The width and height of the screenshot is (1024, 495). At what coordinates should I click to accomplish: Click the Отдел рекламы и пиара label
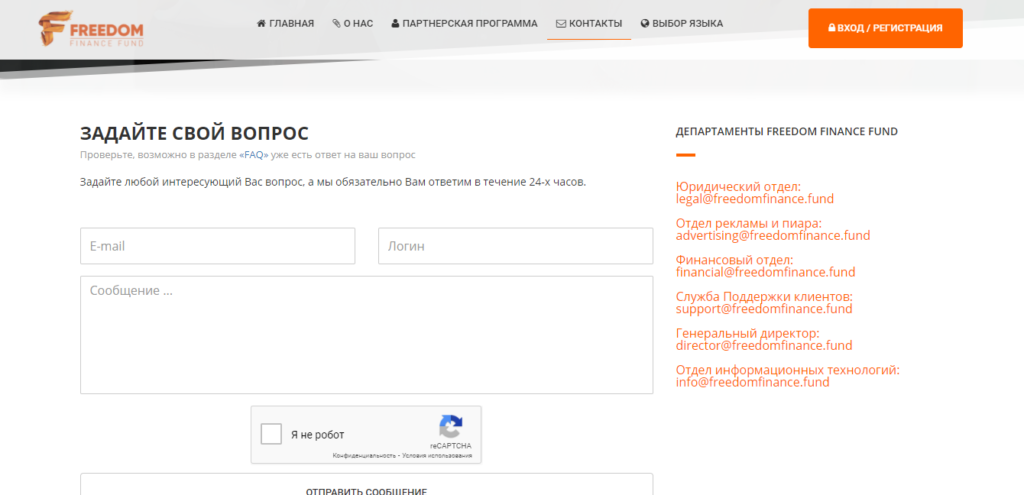click(748, 223)
